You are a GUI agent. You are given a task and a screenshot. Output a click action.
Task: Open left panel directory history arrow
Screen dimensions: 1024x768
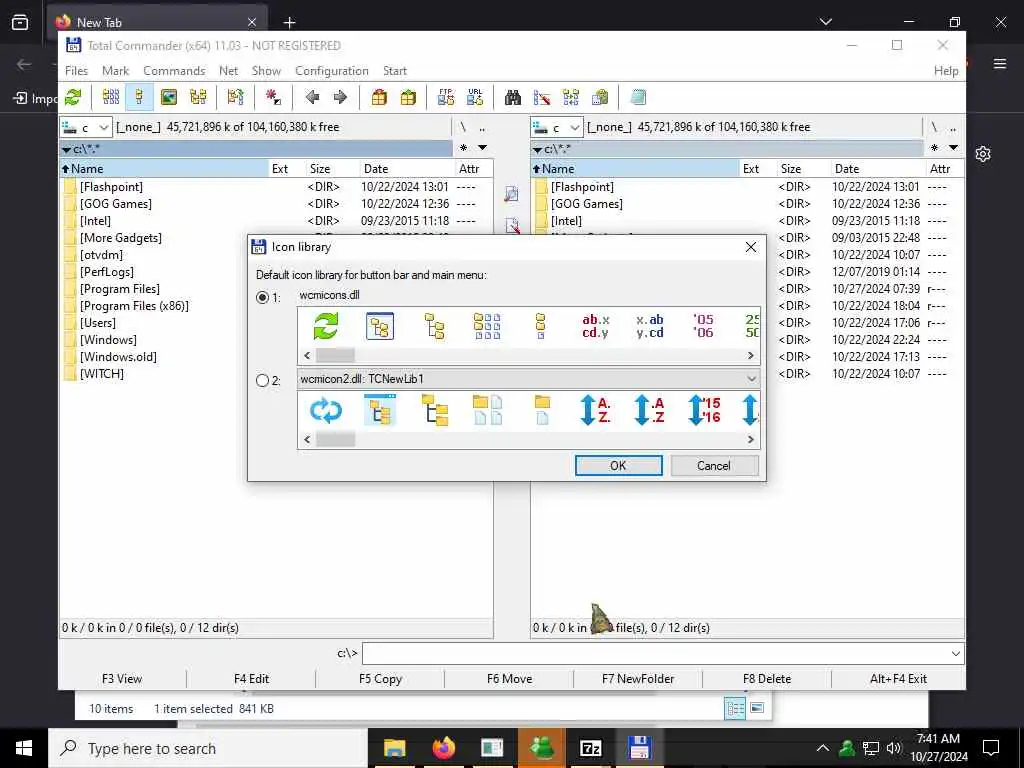483,148
